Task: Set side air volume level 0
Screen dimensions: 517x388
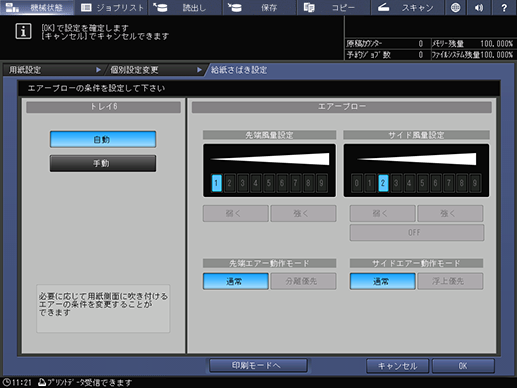Action: (357, 183)
